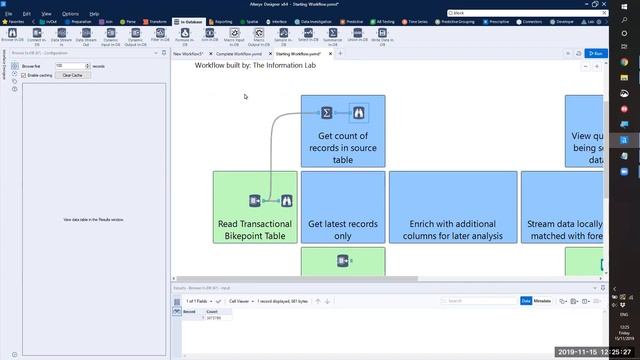Select the Write Data In-DB tool
This screenshot has width=640, height=360.
click(382, 36)
